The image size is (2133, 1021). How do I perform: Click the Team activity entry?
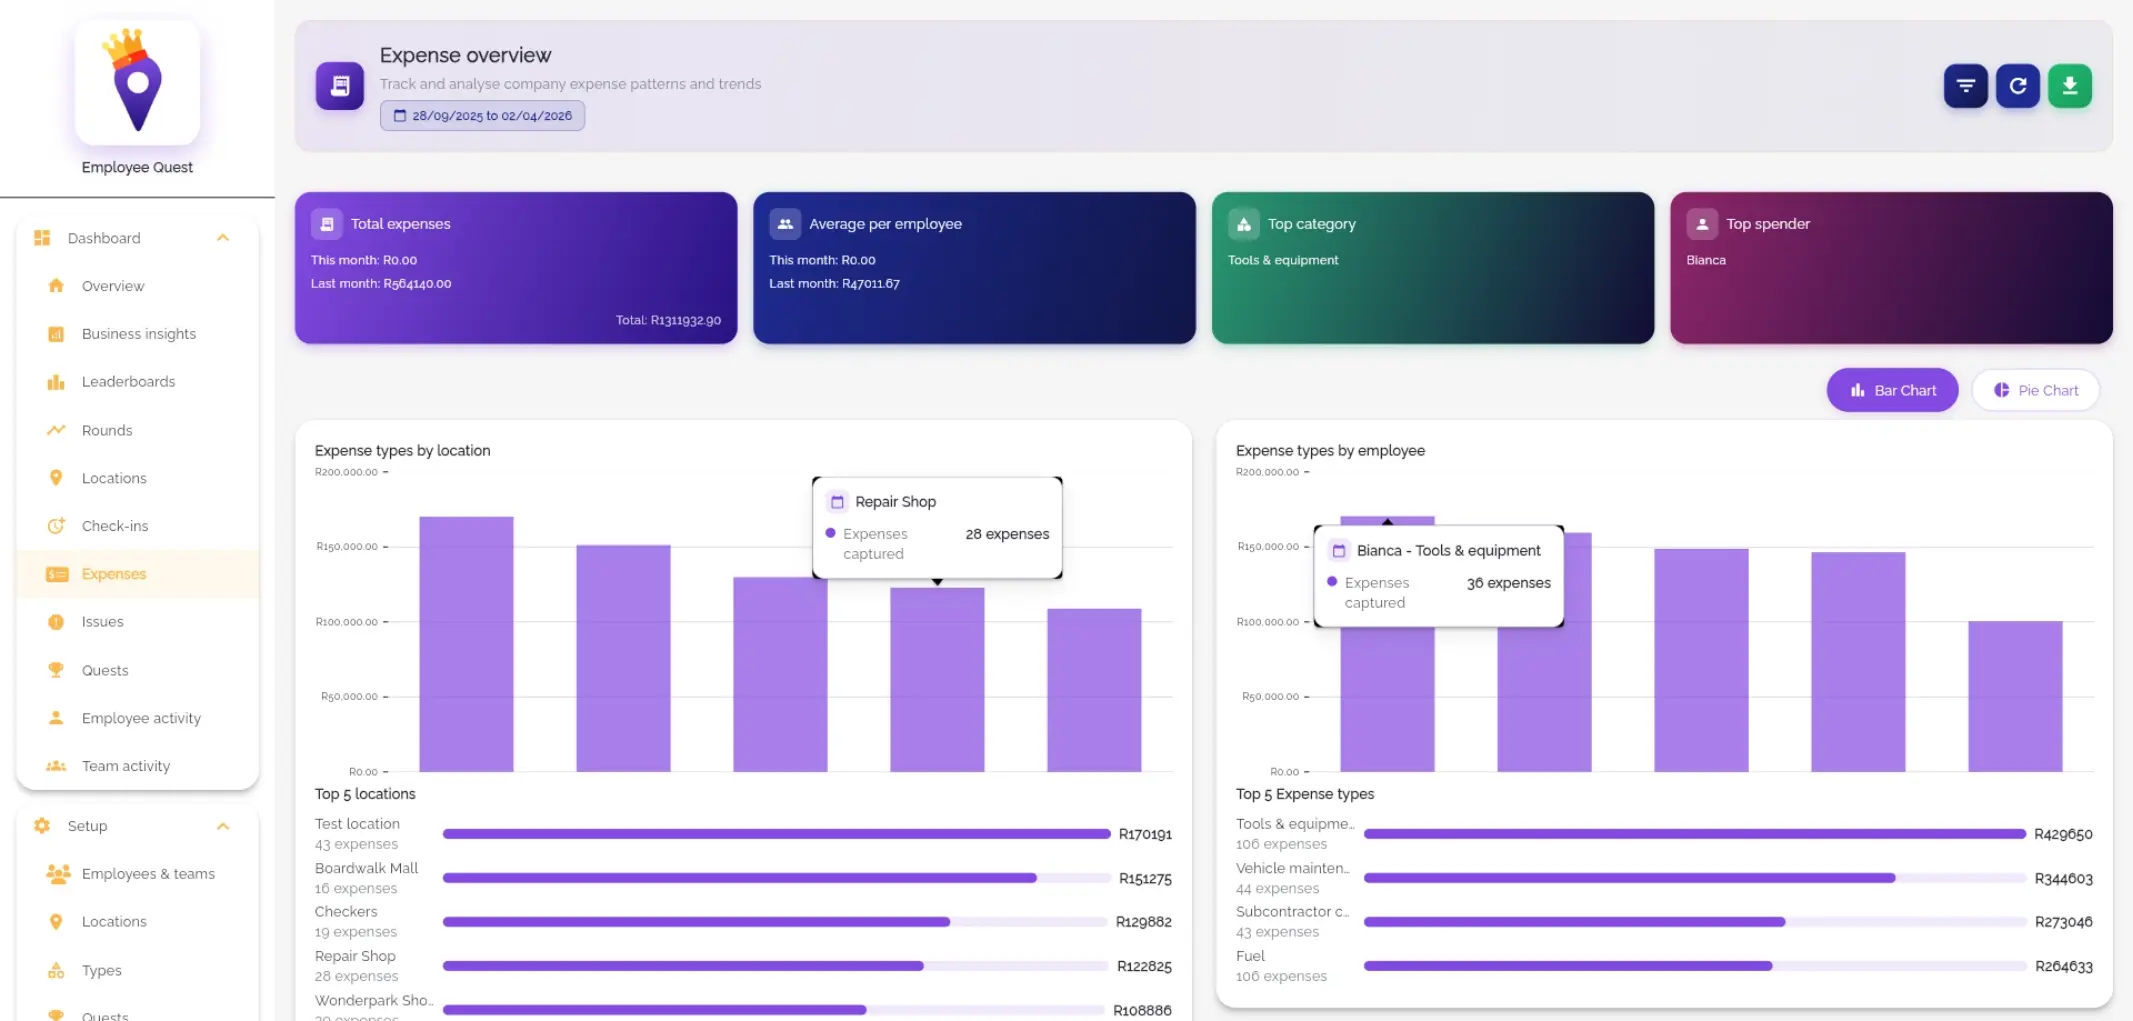click(x=125, y=765)
